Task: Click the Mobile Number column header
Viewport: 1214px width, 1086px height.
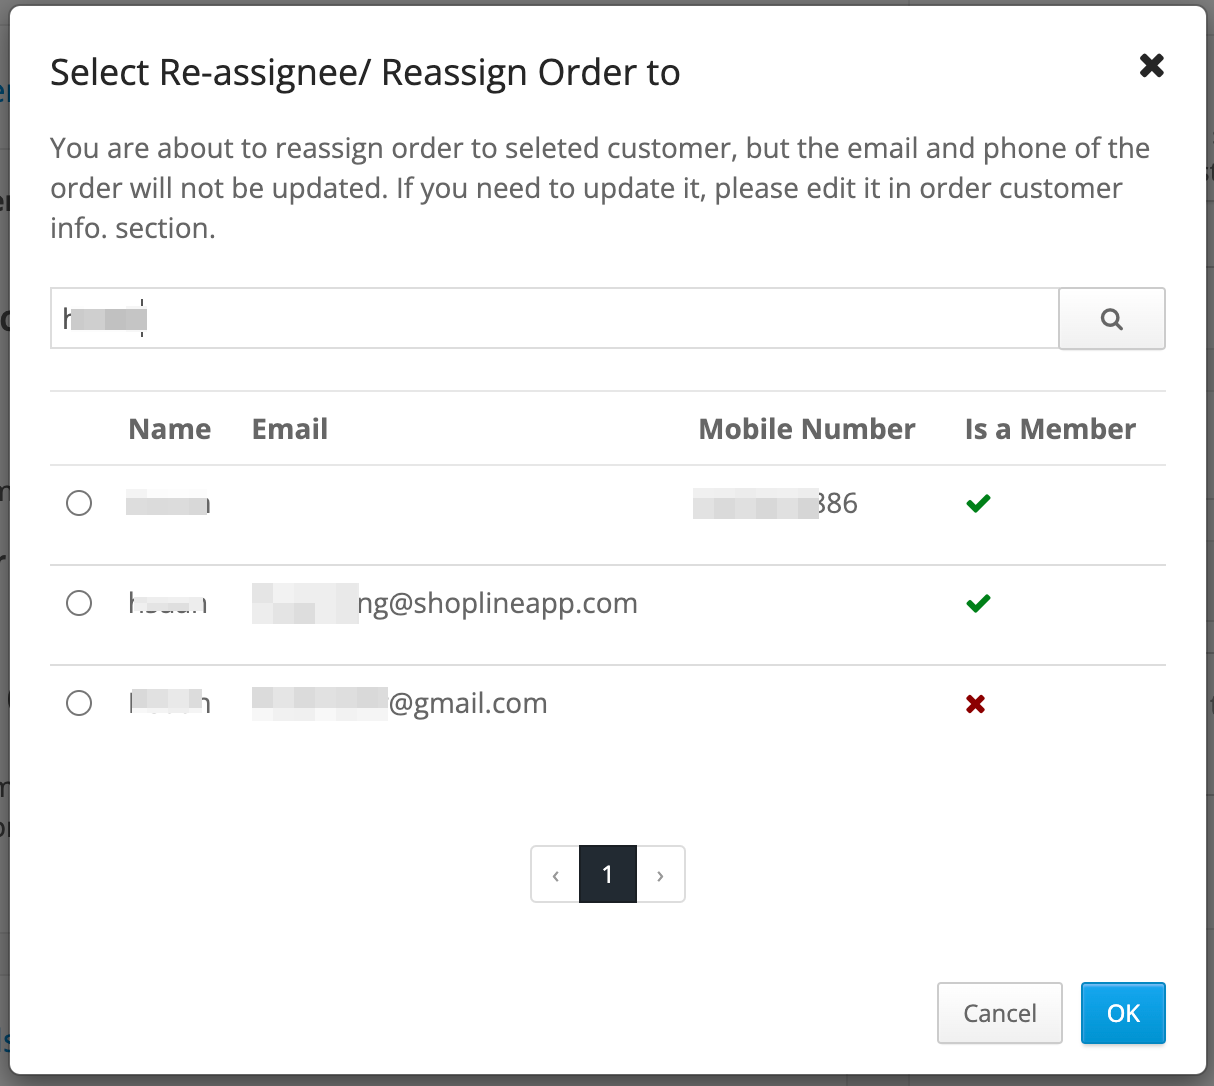Action: tap(807, 429)
